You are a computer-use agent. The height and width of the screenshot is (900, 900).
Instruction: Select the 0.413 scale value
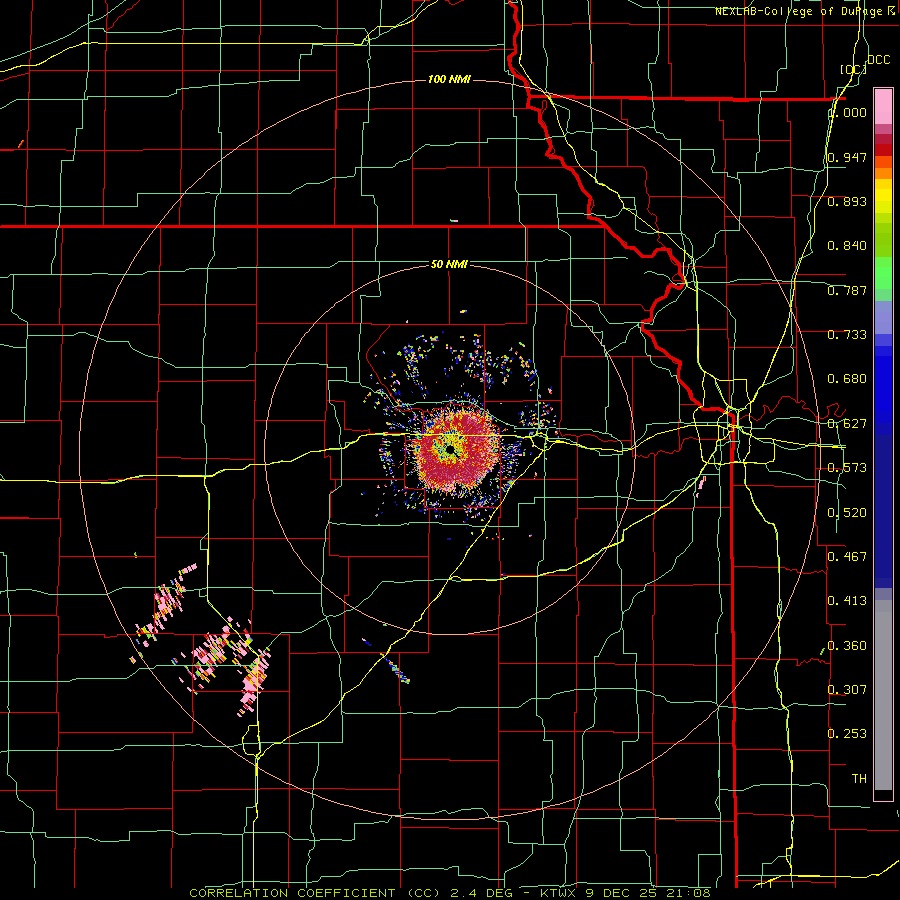(847, 601)
